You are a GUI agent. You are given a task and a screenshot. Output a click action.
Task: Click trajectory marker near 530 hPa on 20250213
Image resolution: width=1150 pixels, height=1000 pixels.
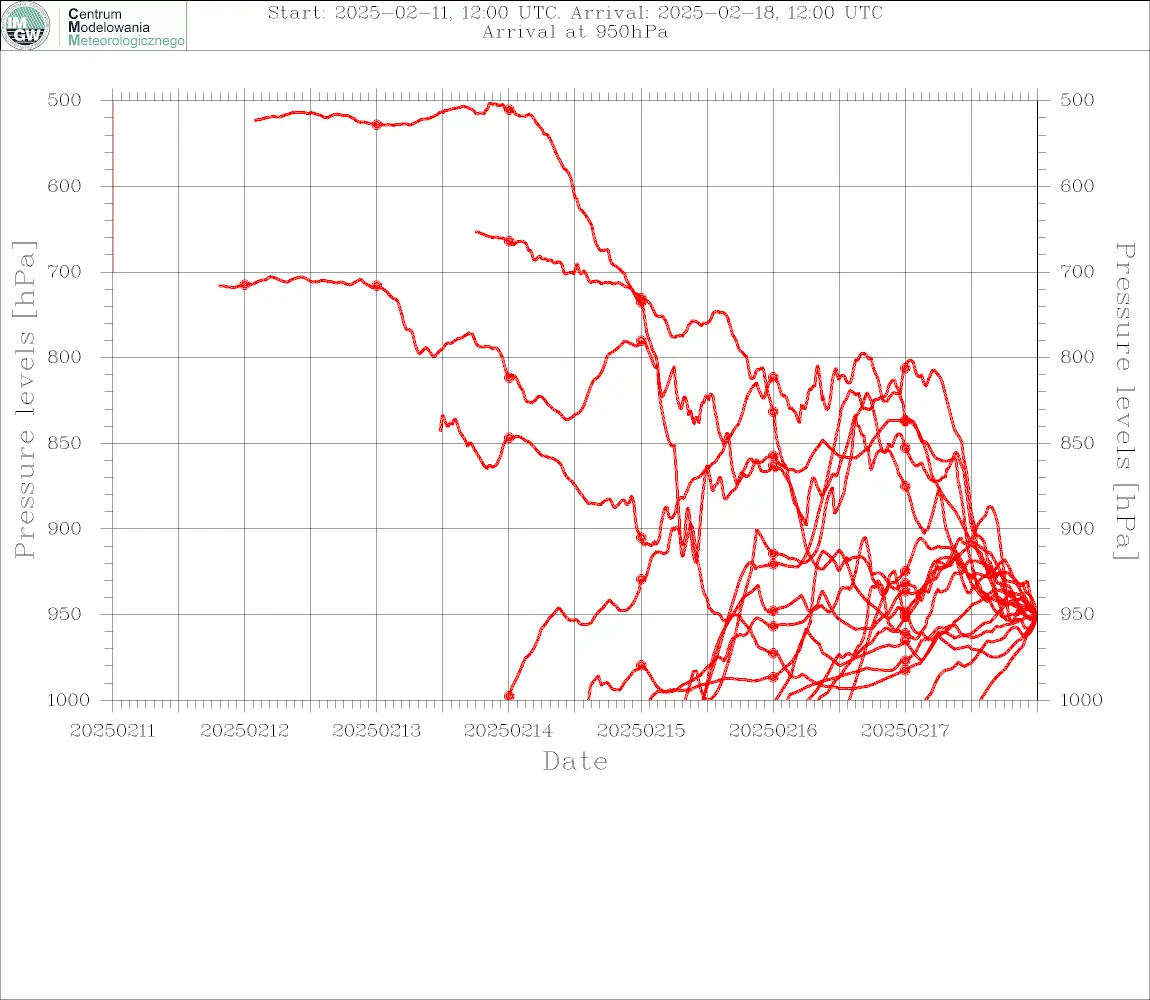[377, 125]
